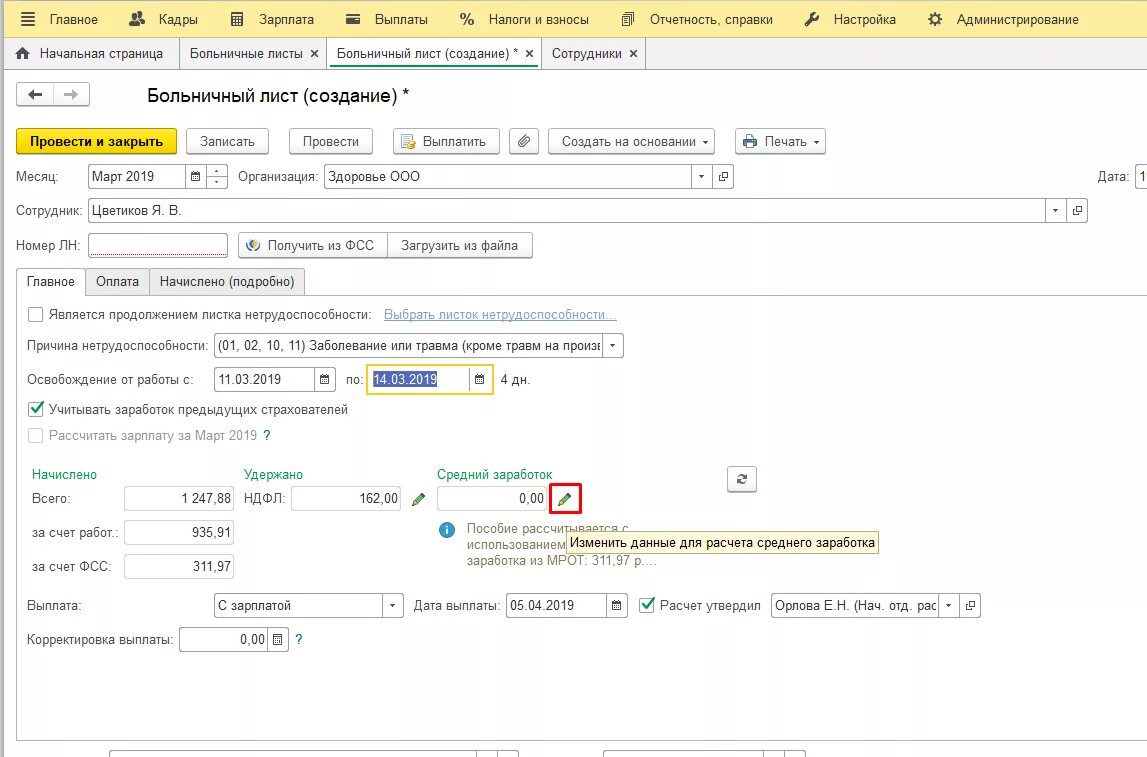Click help question mark near Корректировка выплаты
This screenshot has width=1147, height=757.
coord(298,639)
